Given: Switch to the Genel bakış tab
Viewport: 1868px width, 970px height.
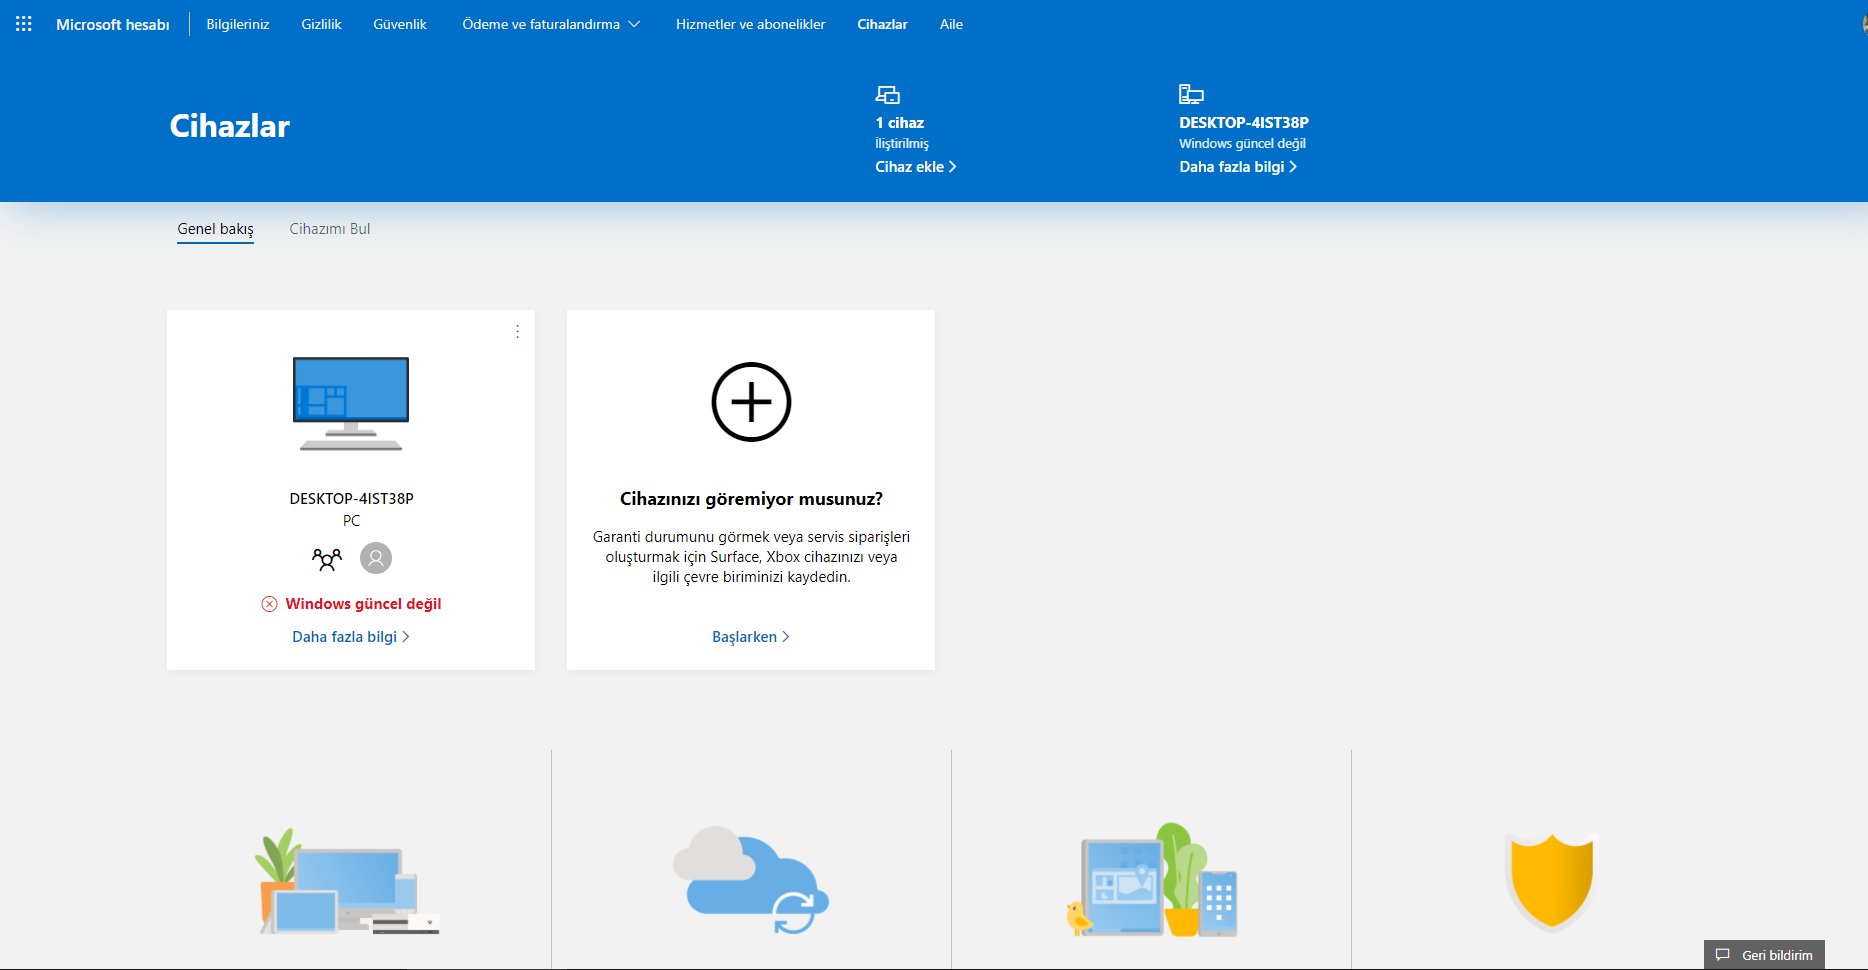Looking at the screenshot, I should [x=215, y=229].
